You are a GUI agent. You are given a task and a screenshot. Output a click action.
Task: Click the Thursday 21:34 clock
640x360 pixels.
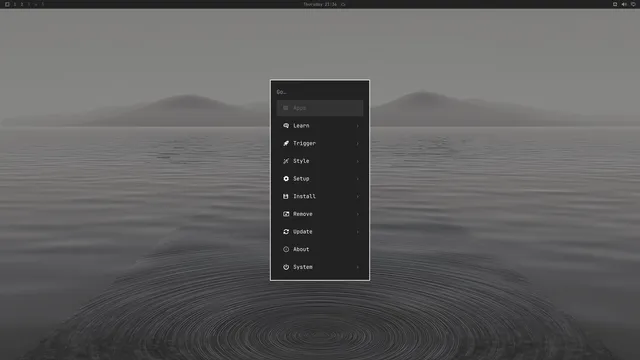point(320,4)
